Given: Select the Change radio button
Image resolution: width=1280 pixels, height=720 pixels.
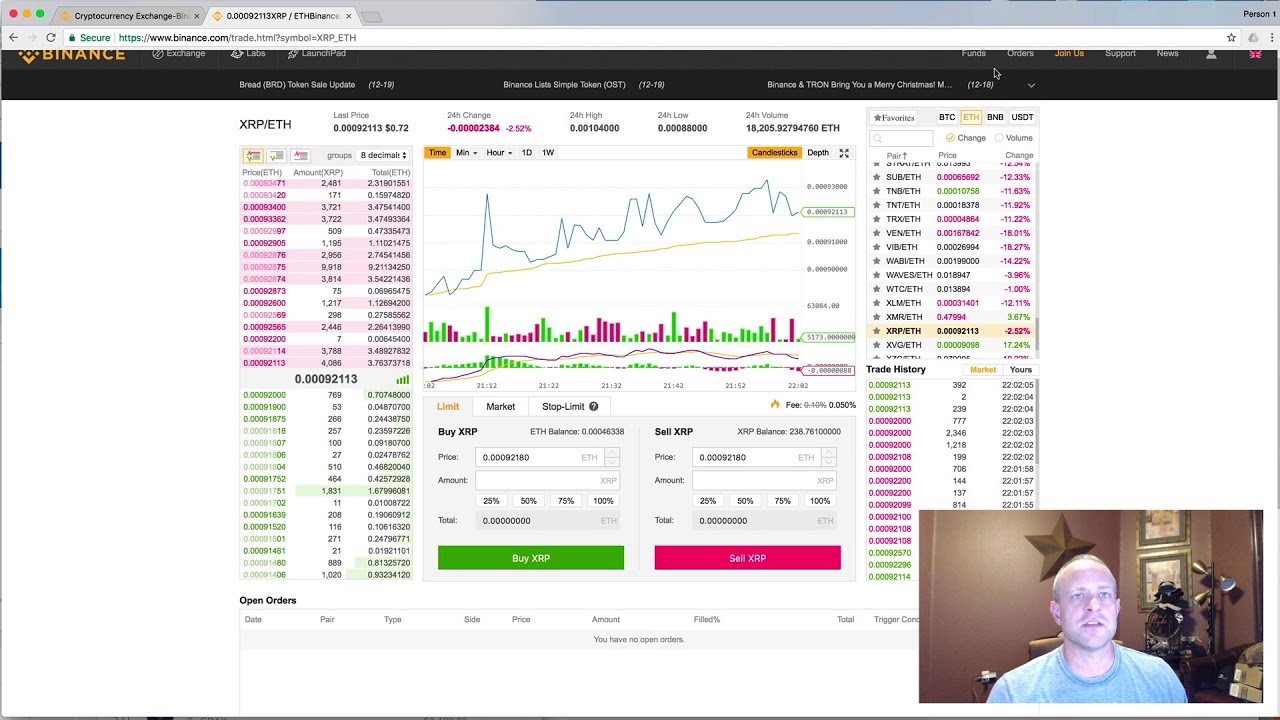Looking at the screenshot, I should [x=950, y=138].
